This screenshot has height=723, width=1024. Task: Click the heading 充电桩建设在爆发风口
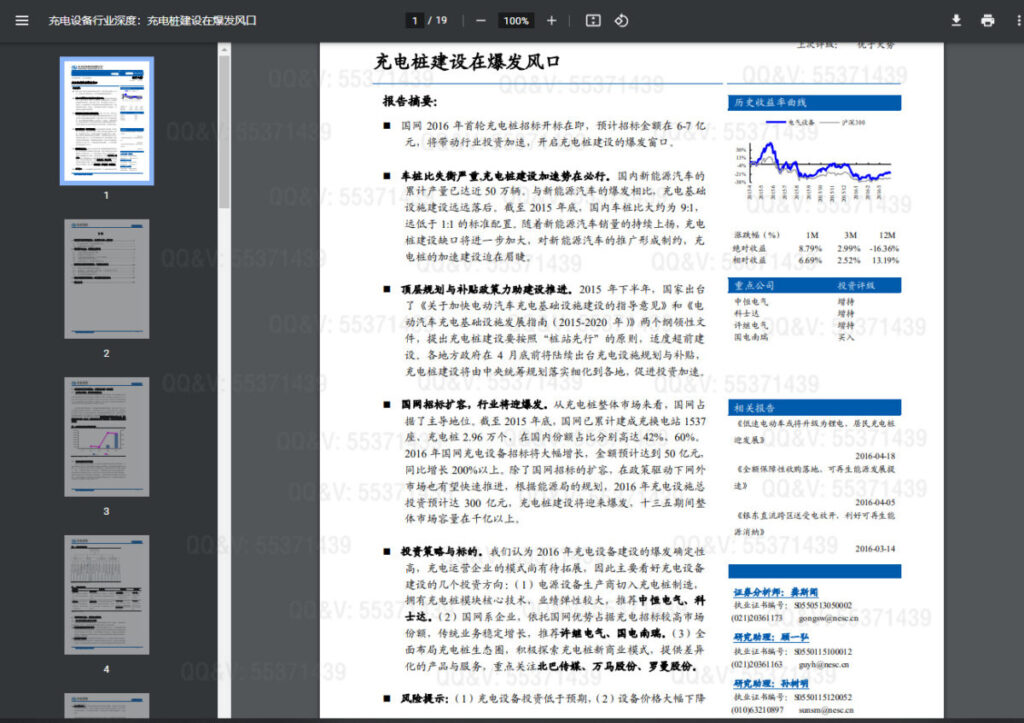click(x=468, y=62)
